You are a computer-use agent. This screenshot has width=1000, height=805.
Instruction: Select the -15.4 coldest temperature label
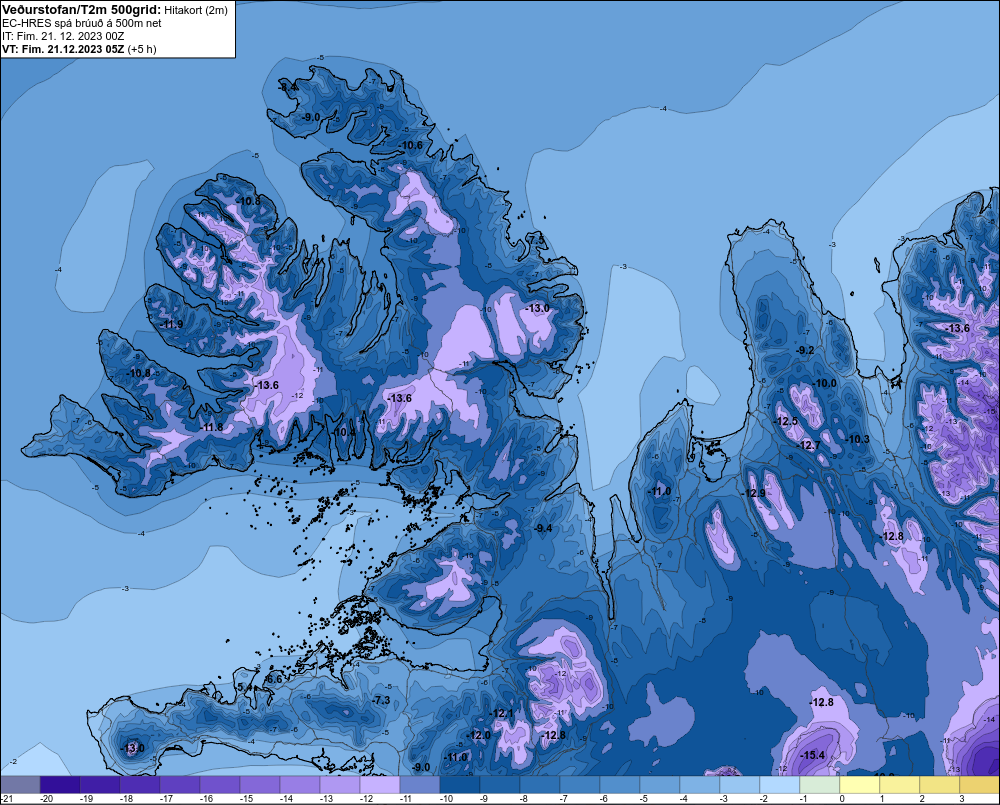813,755
